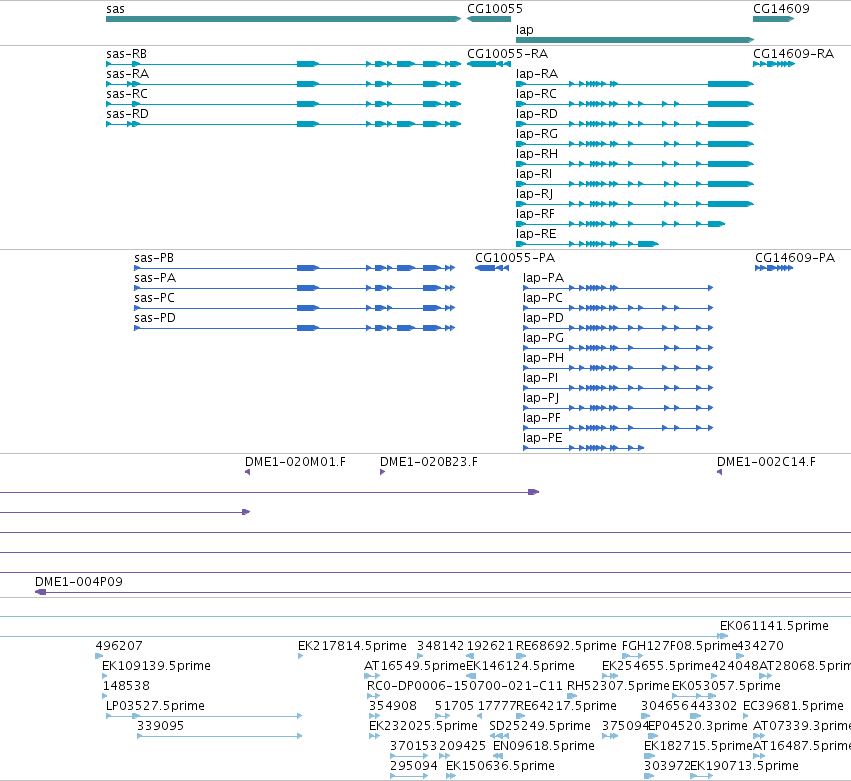Select transcript sas-RA label

128,74
